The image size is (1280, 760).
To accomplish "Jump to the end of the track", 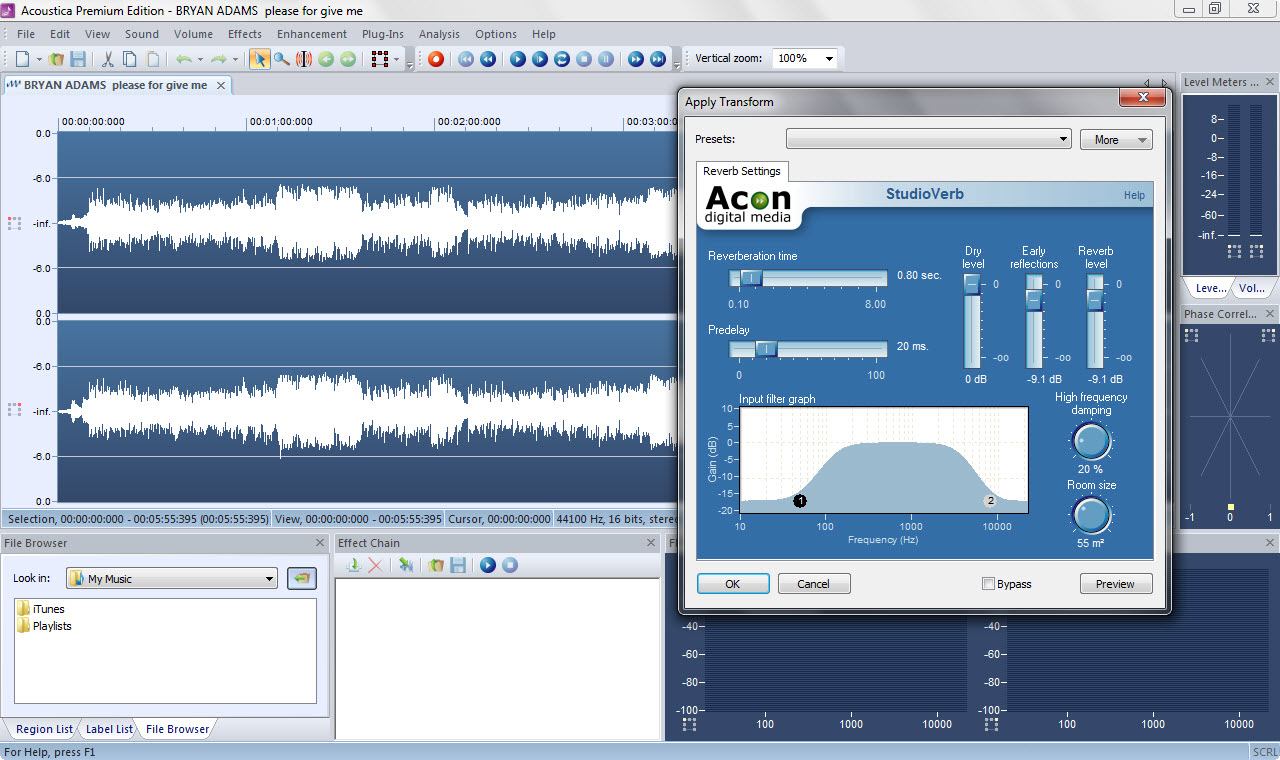I will (658, 59).
